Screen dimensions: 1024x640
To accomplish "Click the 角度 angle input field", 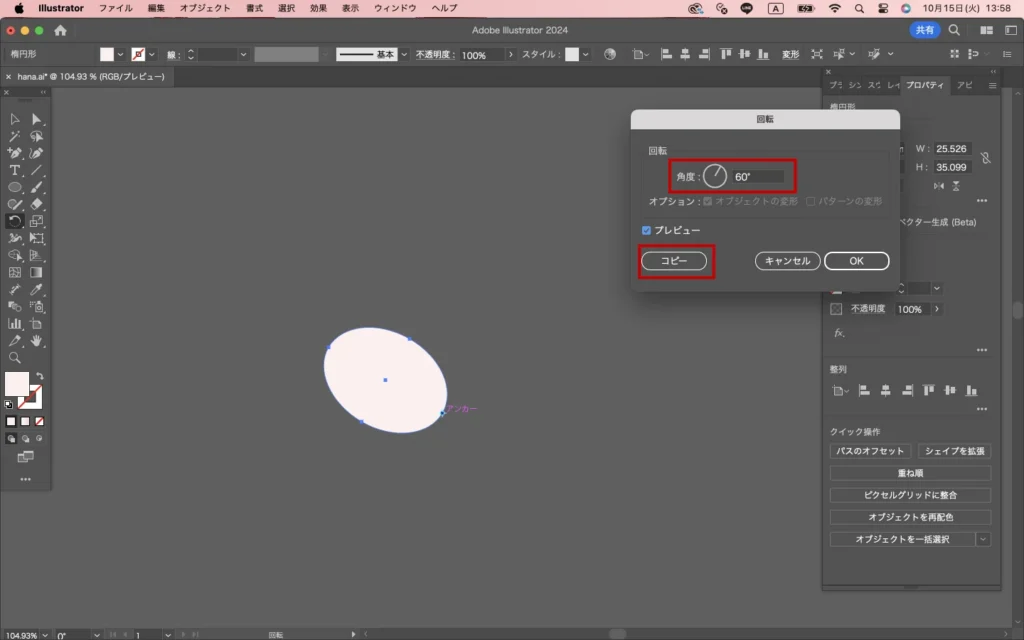I will pyautogui.click(x=758, y=177).
